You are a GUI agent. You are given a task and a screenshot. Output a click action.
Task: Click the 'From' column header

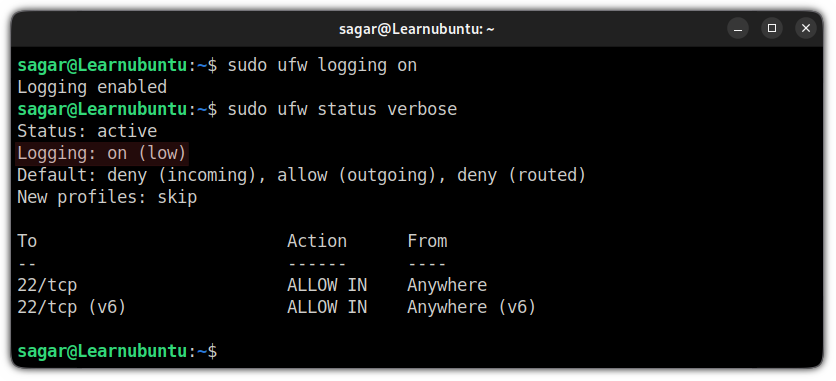(427, 241)
